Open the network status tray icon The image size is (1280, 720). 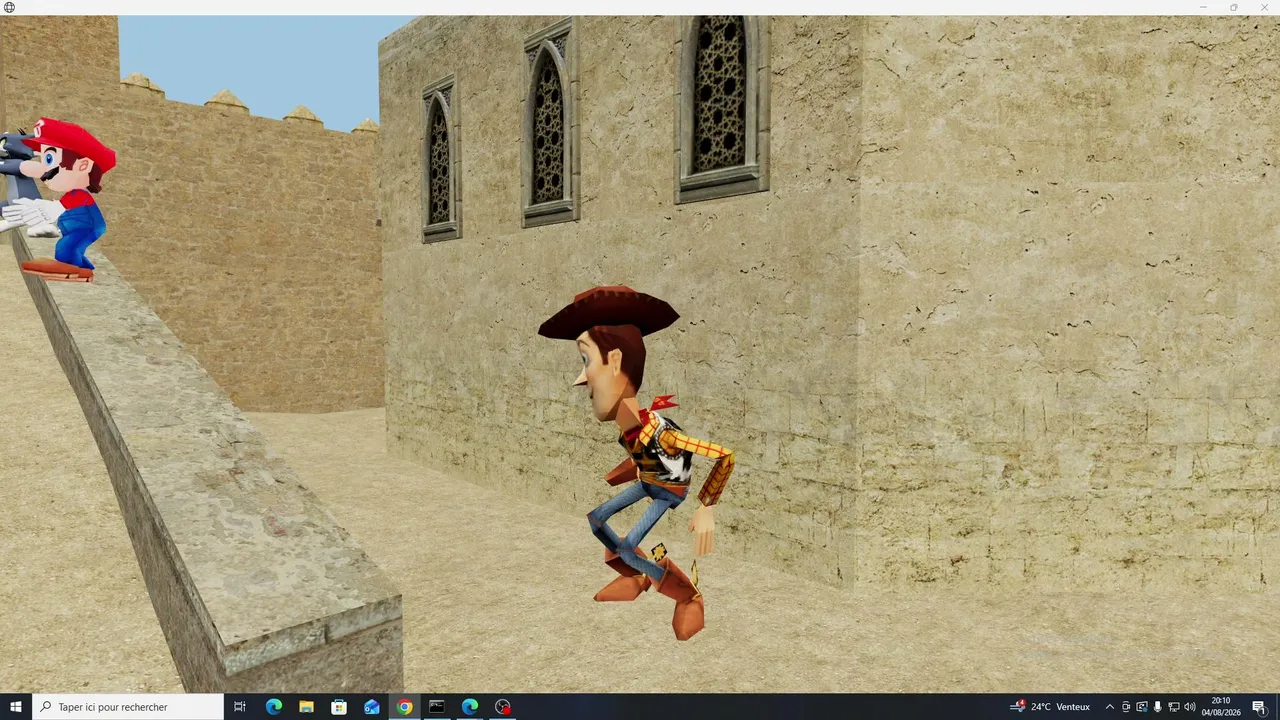click(x=1174, y=707)
